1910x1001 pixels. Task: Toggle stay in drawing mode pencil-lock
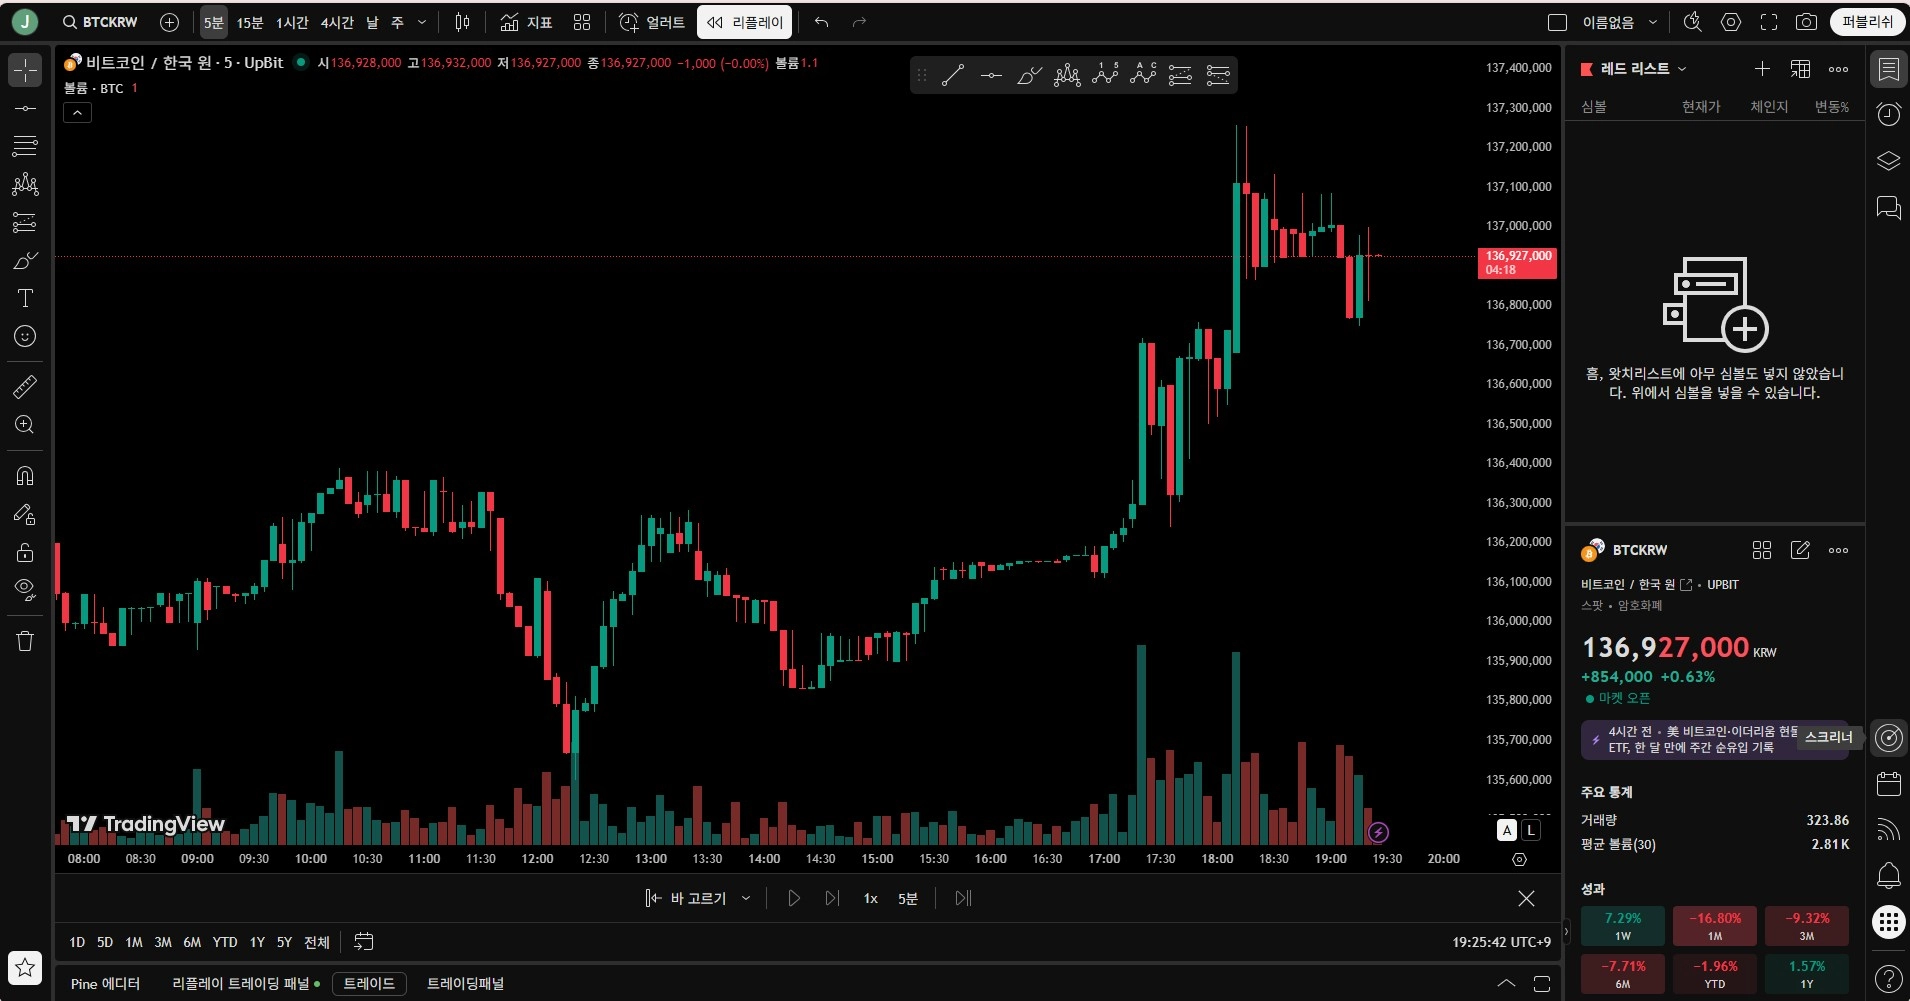(x=25, y=514)
